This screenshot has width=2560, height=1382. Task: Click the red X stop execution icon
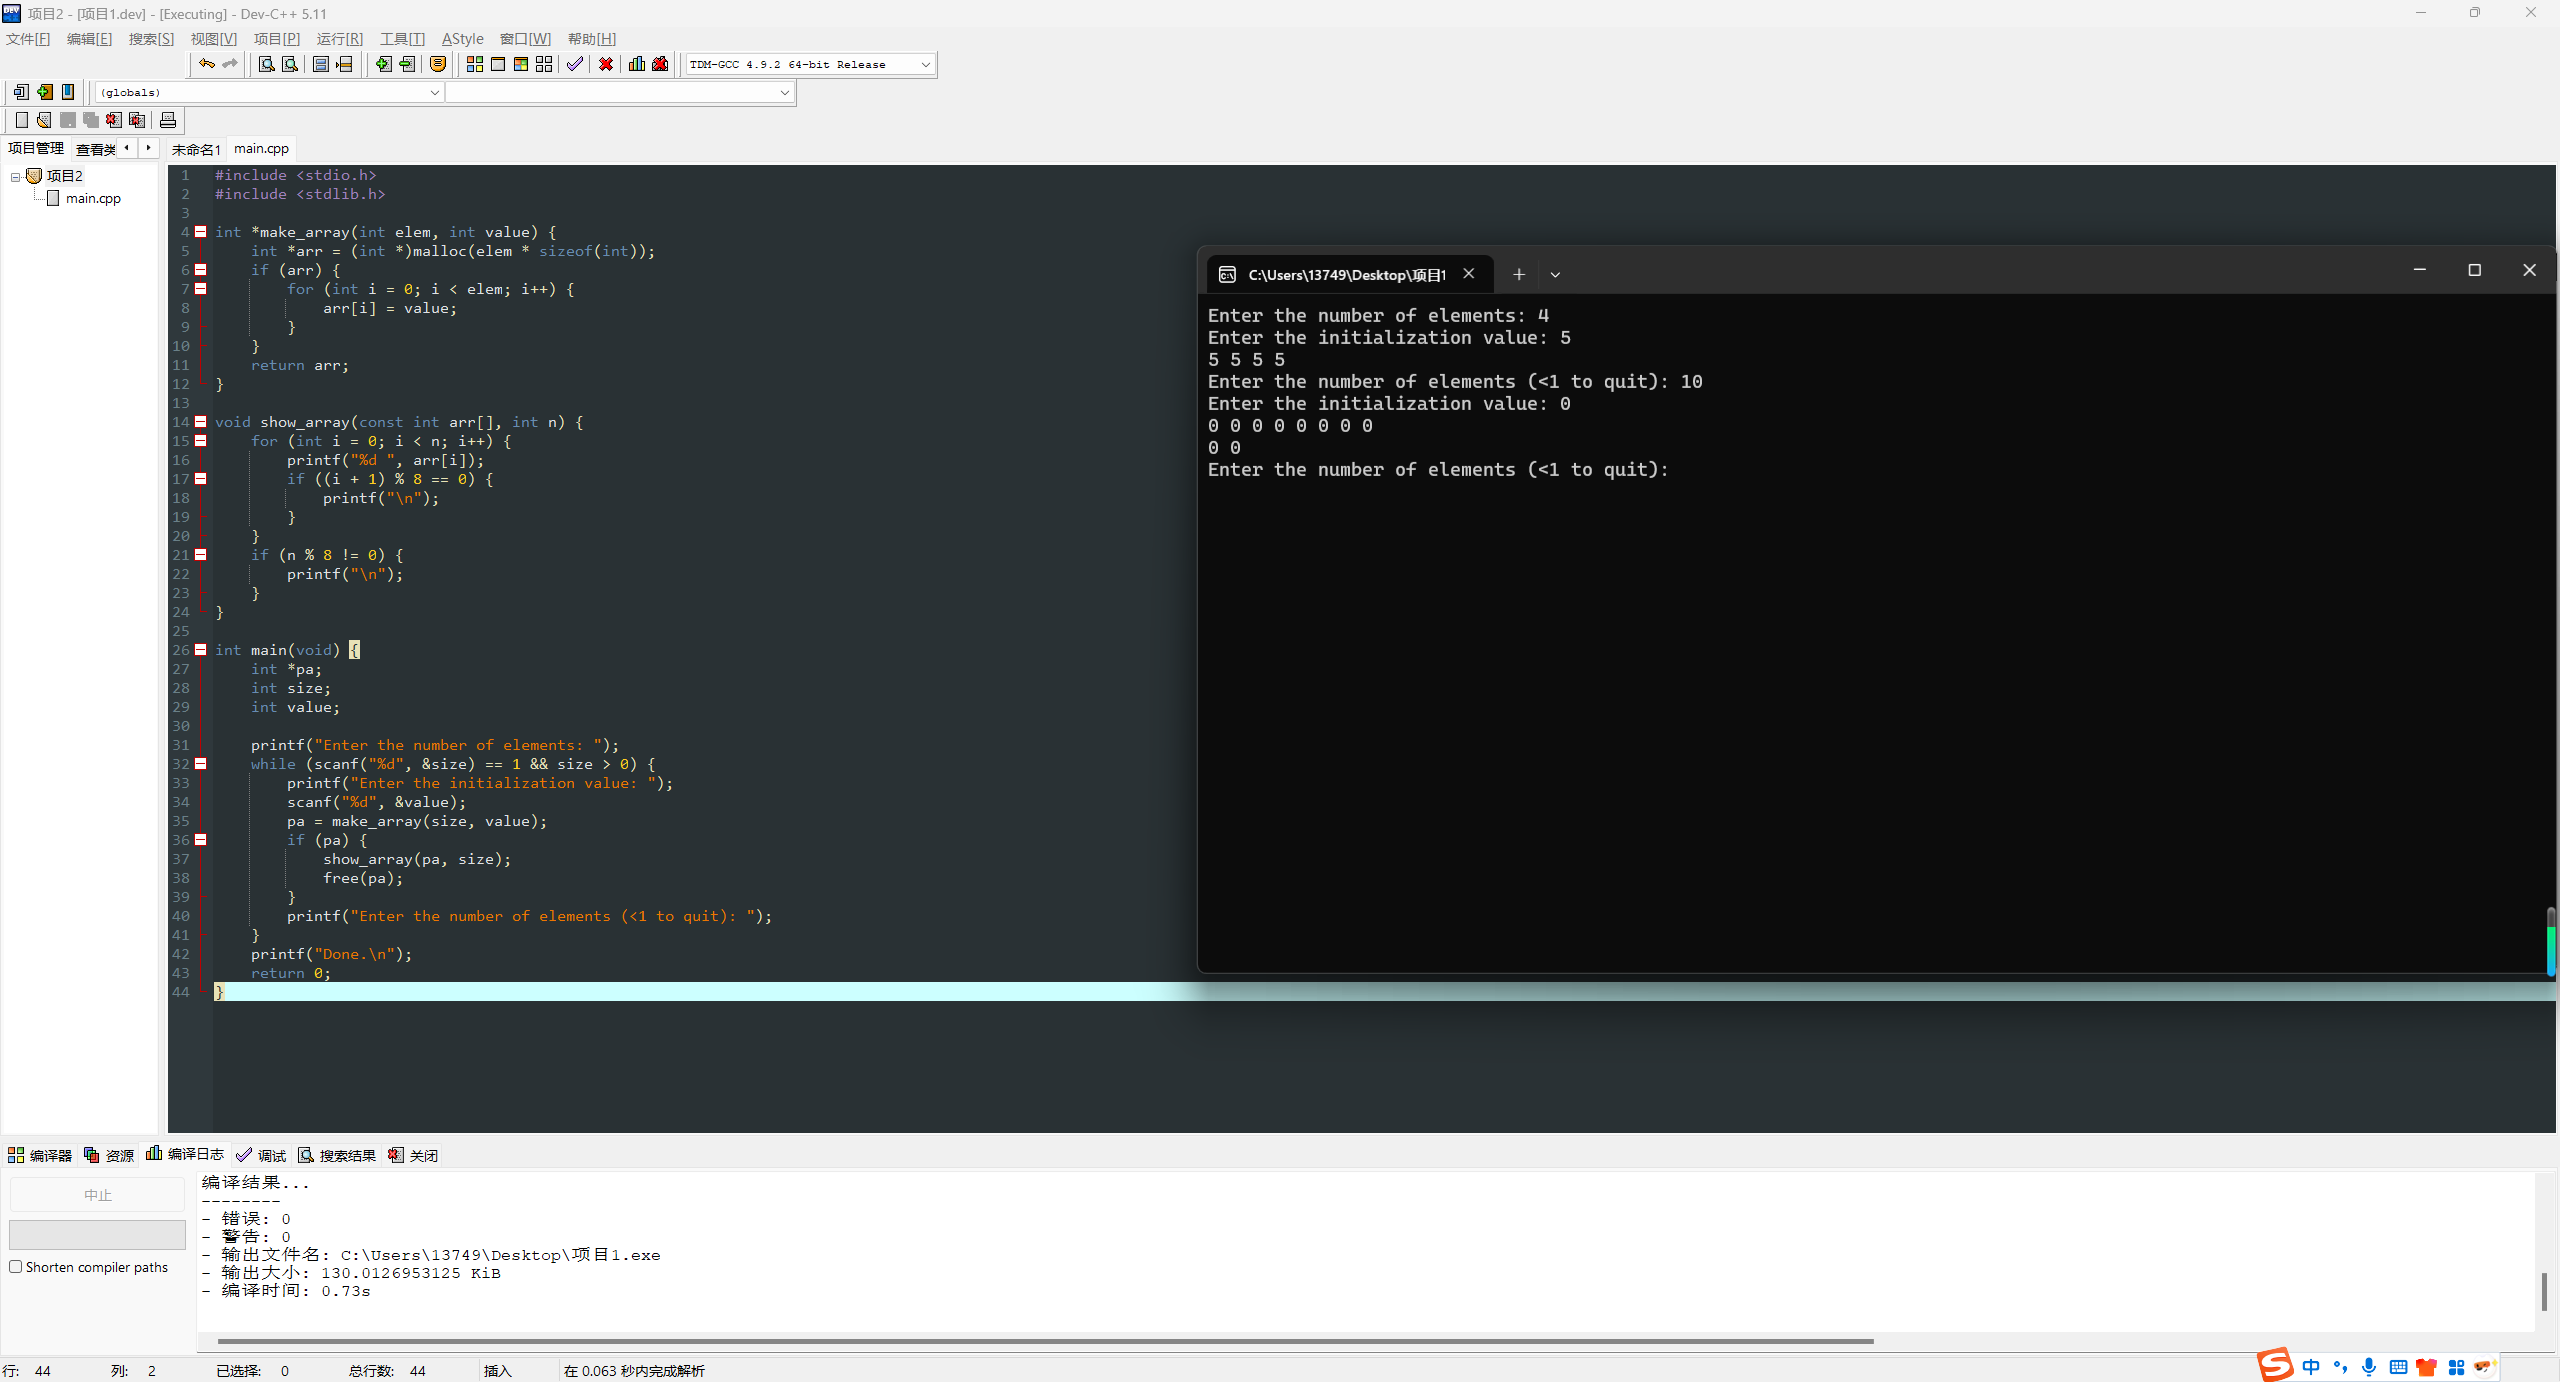coord(606,64)
